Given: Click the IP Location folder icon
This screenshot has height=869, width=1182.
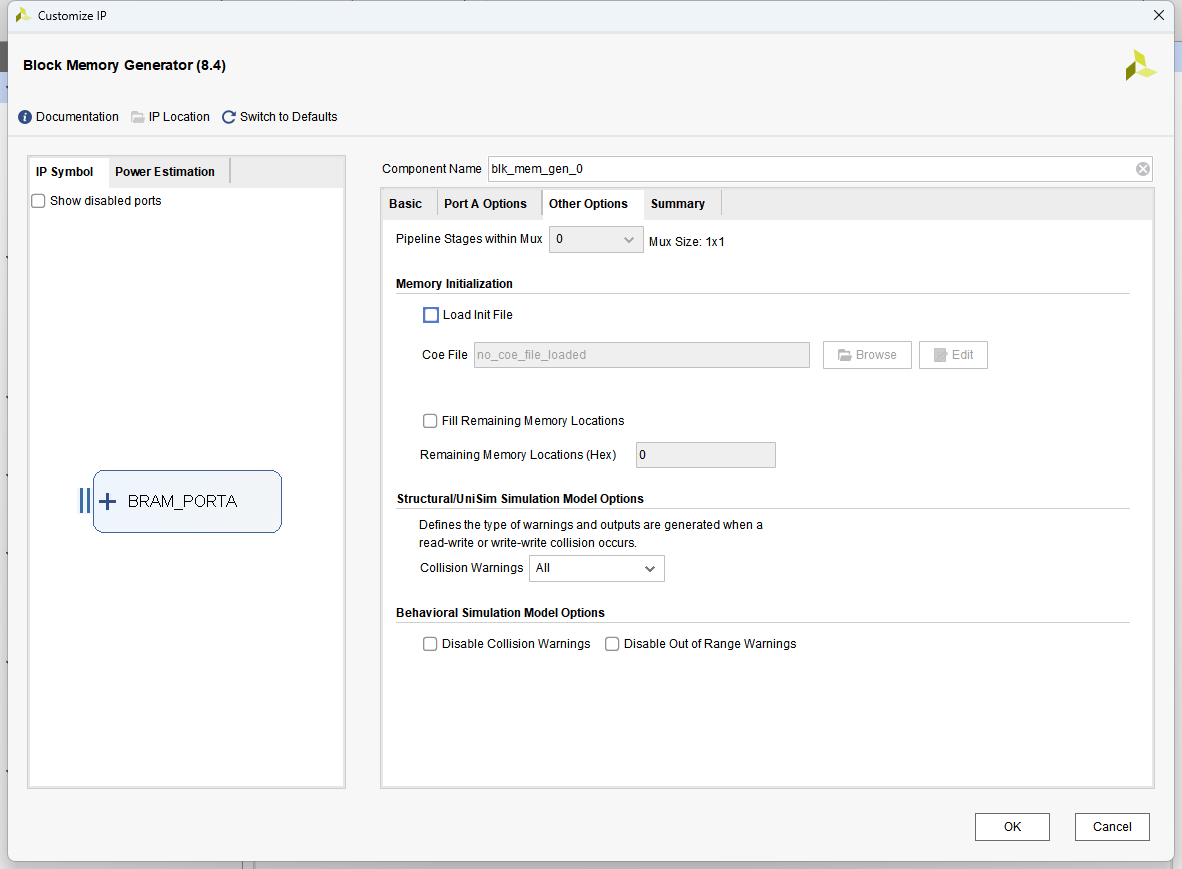Looking at the screenshot, I should (138, 117).
